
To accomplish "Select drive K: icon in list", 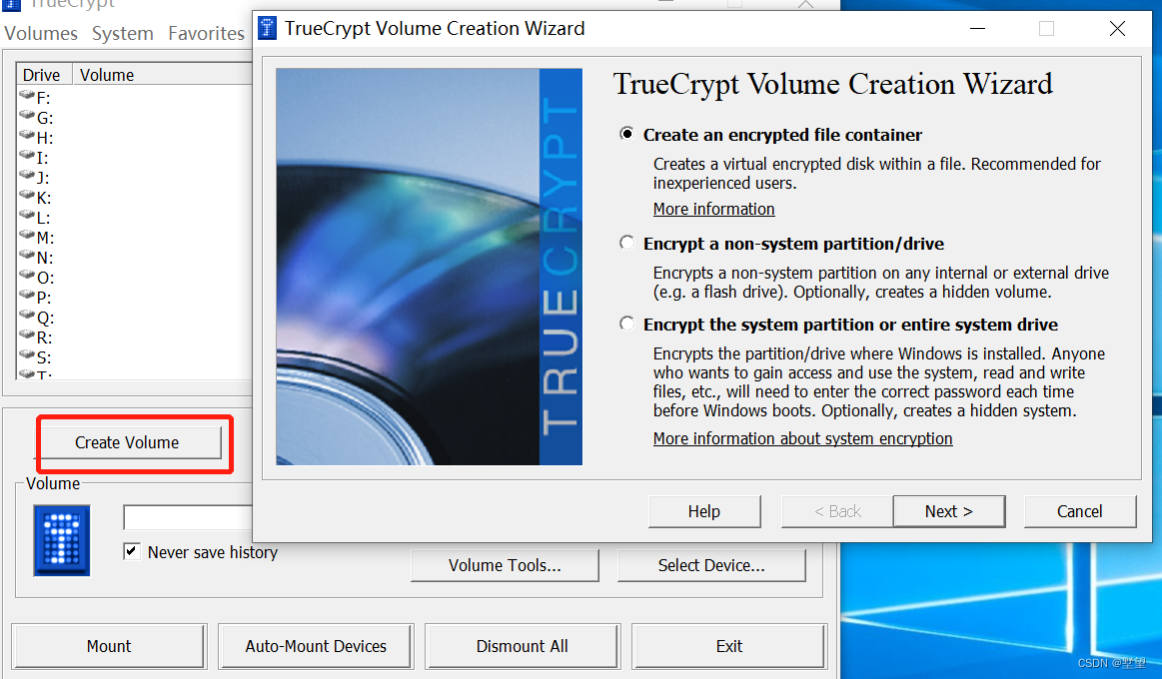I will click(27, 196).
